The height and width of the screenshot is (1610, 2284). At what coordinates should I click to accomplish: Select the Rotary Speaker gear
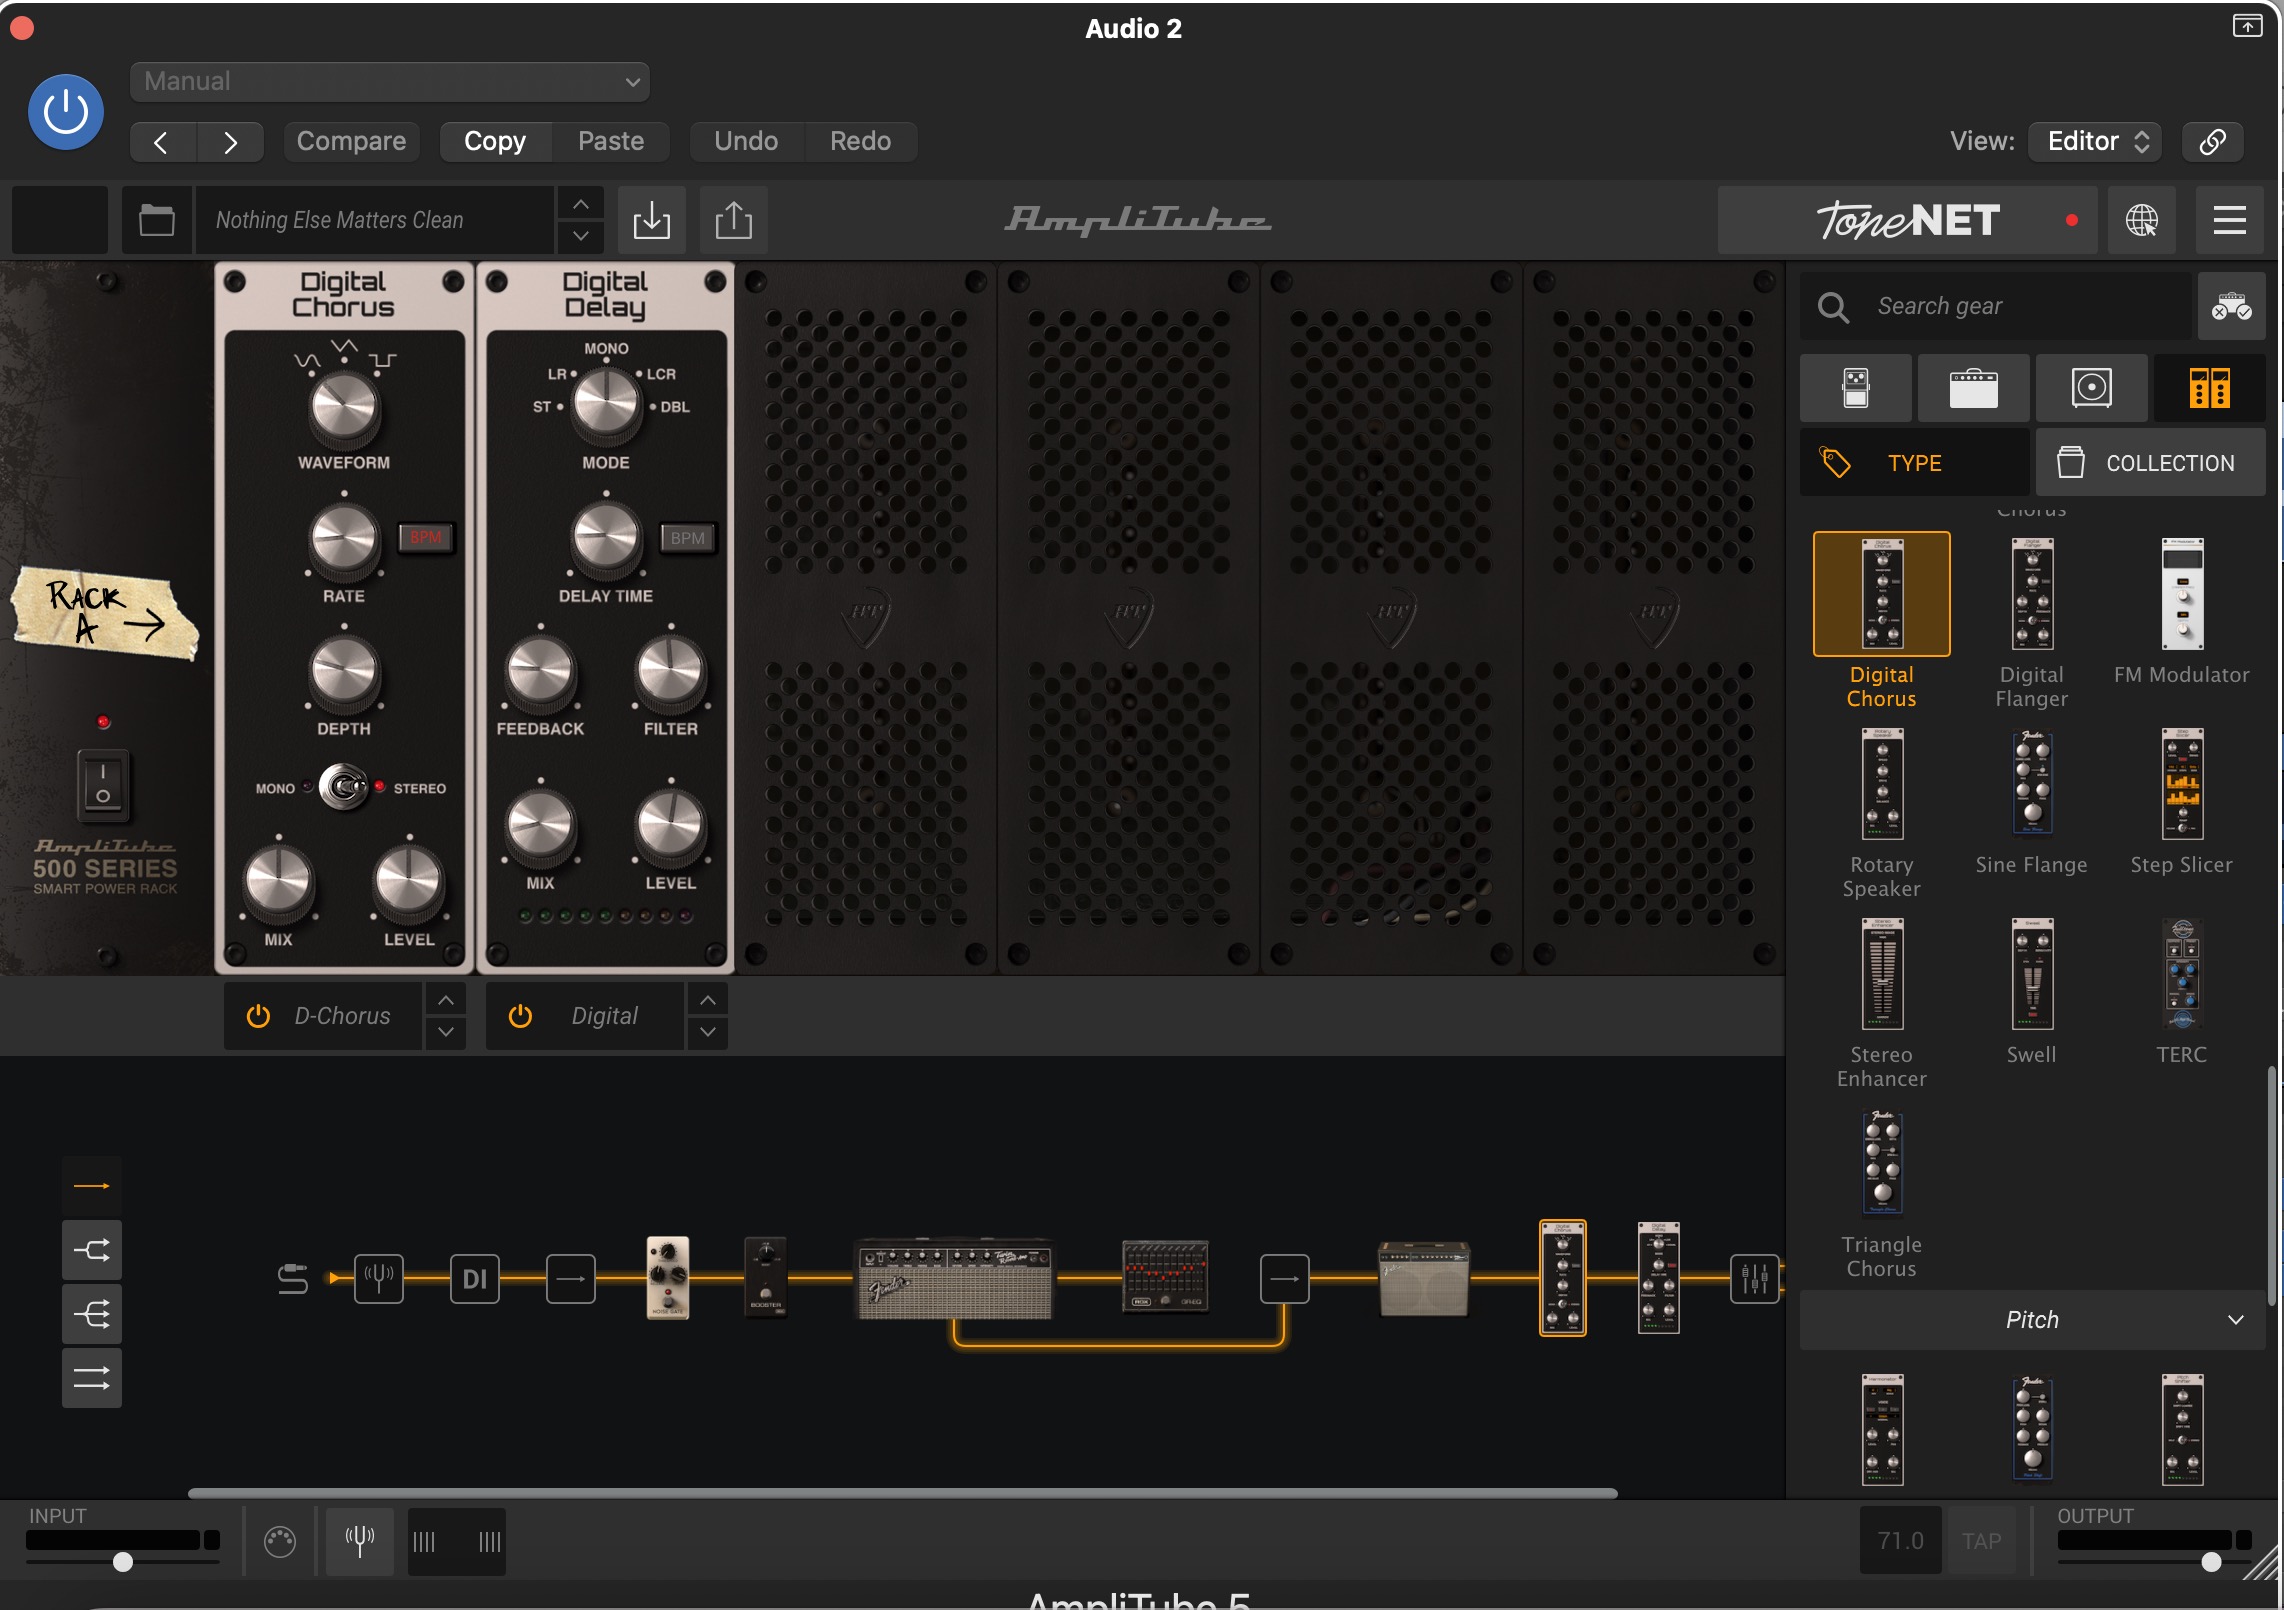point(1882,784)
